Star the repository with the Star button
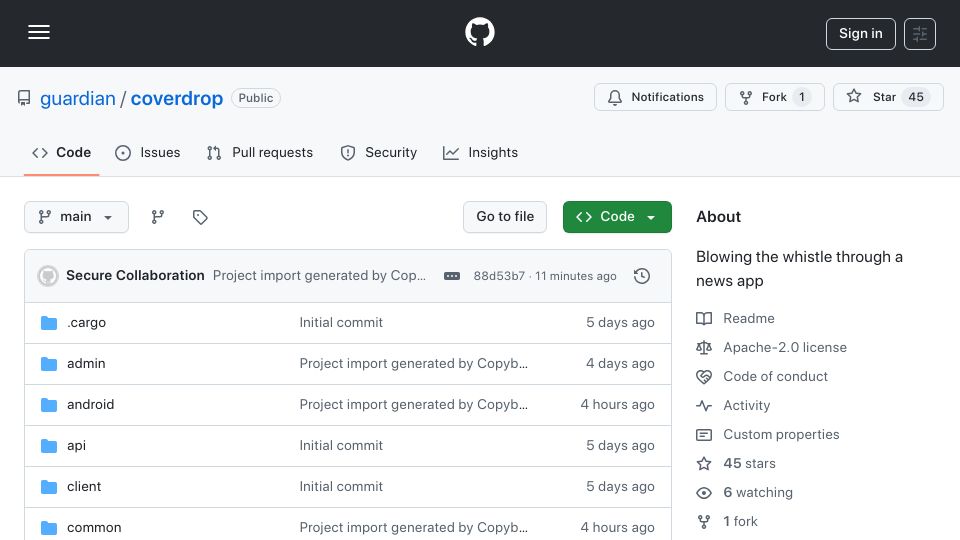Viewport: 960px width, 540px height. (x=888, y=97)
